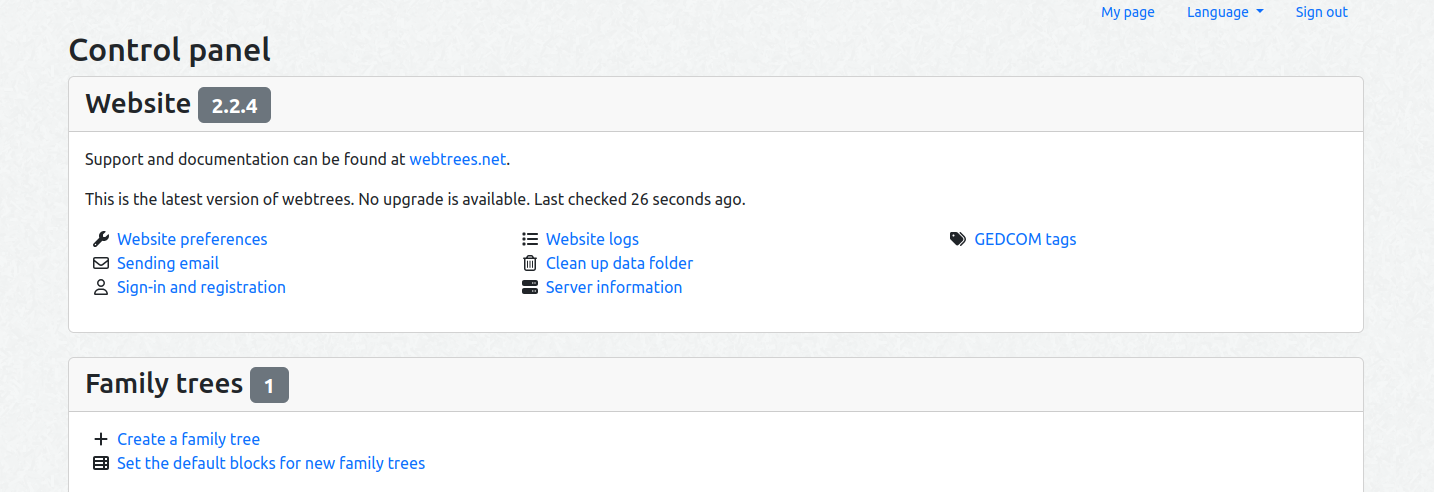Click the wrench icon beside Website preferences
This screenshot has height=492, width=1434.
100,239
